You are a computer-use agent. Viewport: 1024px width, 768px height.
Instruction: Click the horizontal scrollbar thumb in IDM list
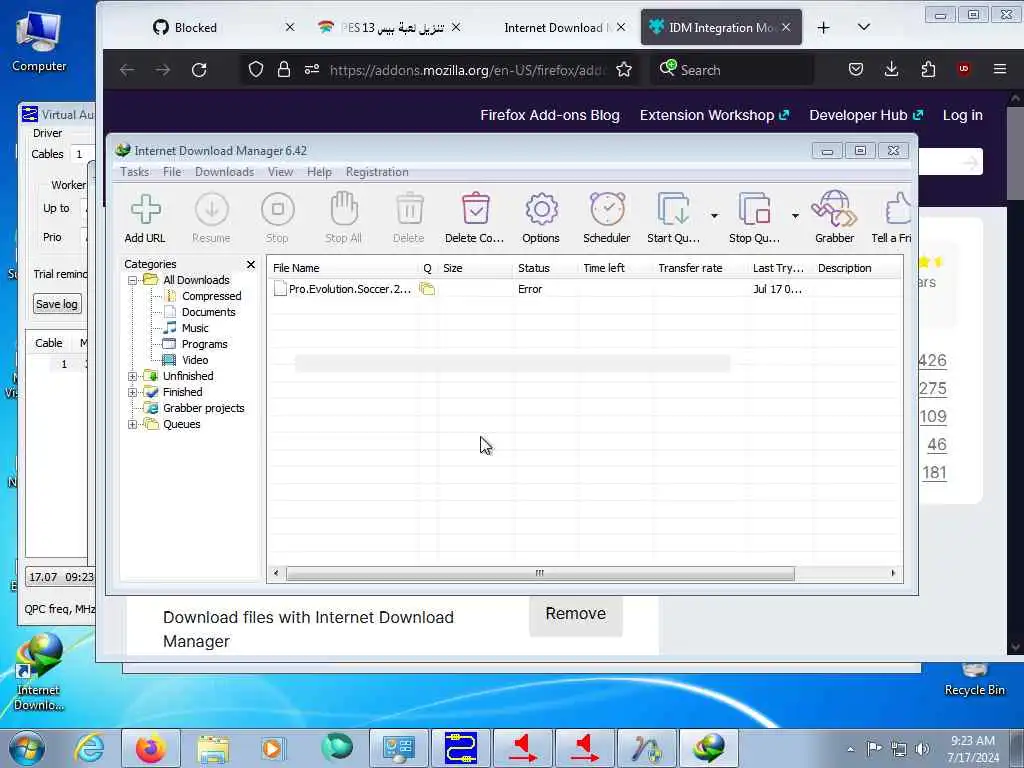pyautogui.click(x=540, y=573)
